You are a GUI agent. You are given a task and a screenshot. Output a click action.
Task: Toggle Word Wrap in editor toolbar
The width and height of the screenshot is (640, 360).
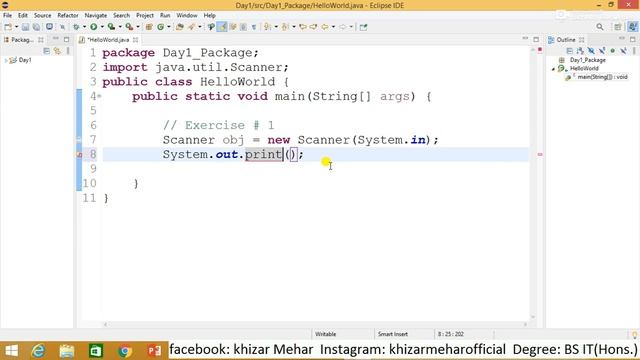(x=233, y=27)
